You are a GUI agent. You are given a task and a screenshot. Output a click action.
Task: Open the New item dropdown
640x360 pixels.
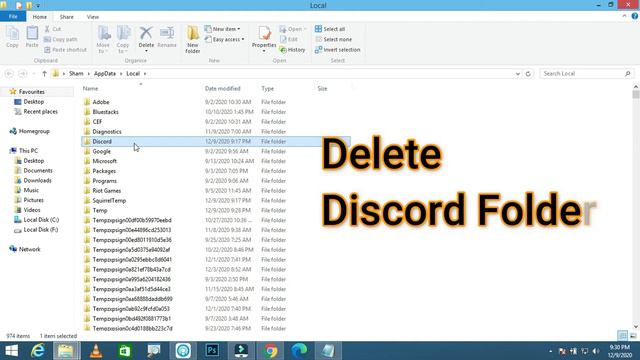click(222, 29)
